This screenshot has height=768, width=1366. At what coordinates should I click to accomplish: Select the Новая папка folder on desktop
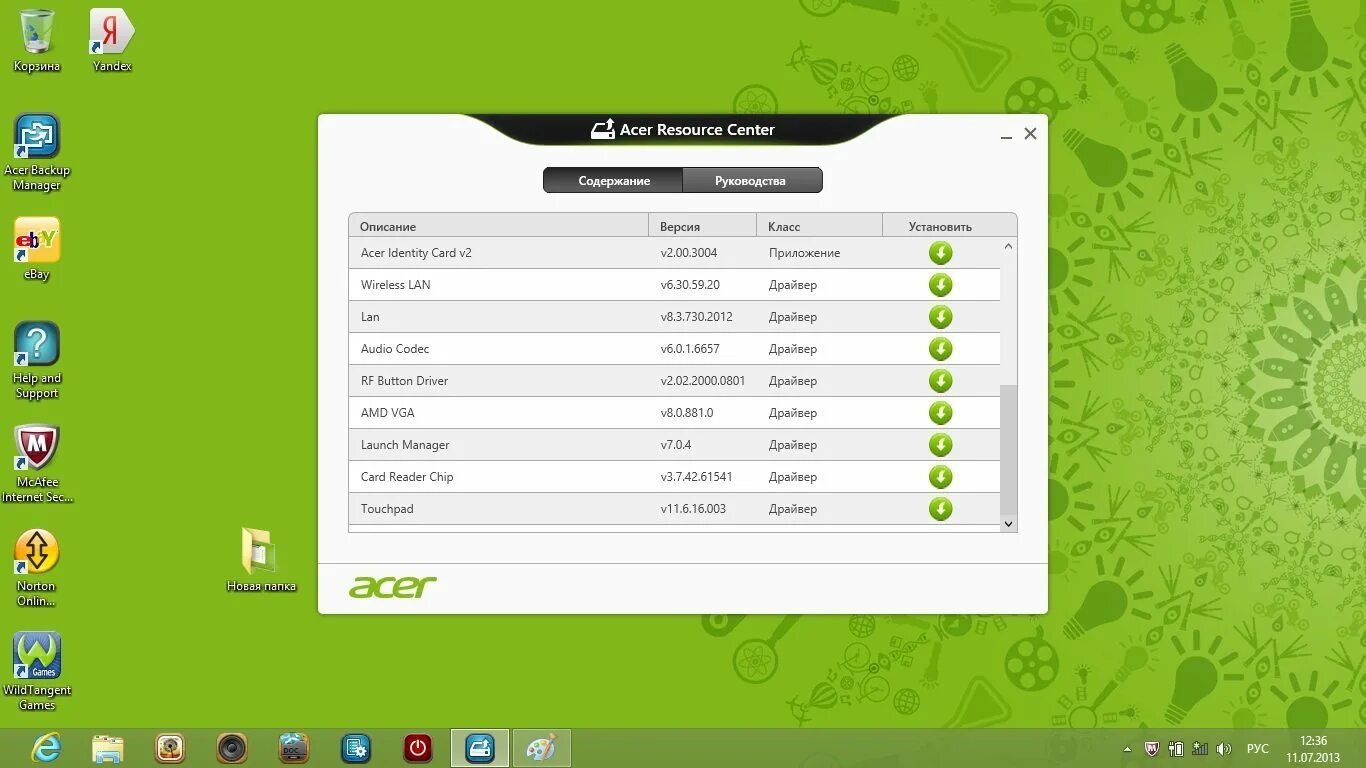point(261,559)
